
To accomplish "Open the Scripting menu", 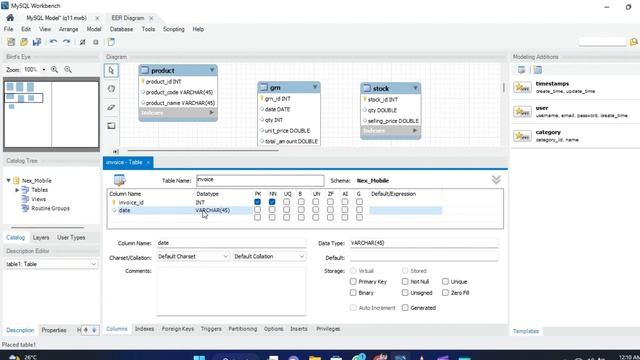I will pos(174,29).
